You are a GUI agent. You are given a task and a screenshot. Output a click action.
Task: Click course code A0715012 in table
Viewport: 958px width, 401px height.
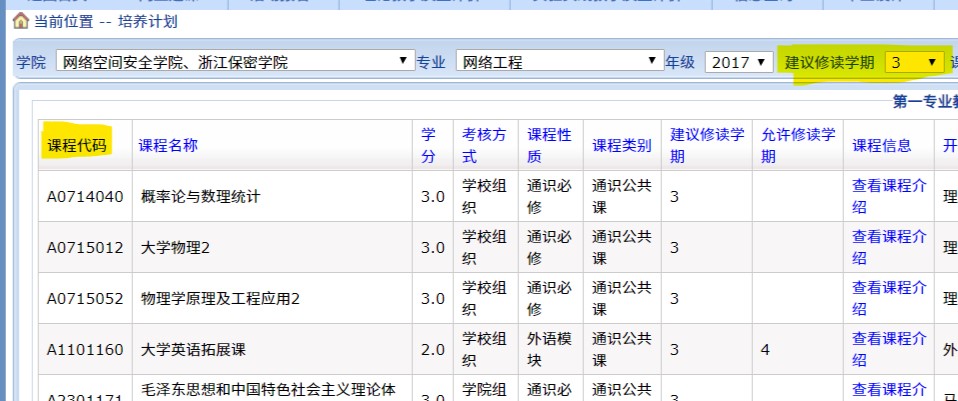point(85,247)
